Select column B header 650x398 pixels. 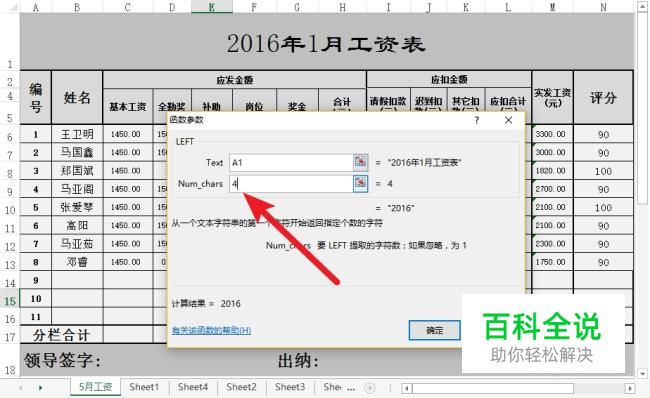point(77,7)
